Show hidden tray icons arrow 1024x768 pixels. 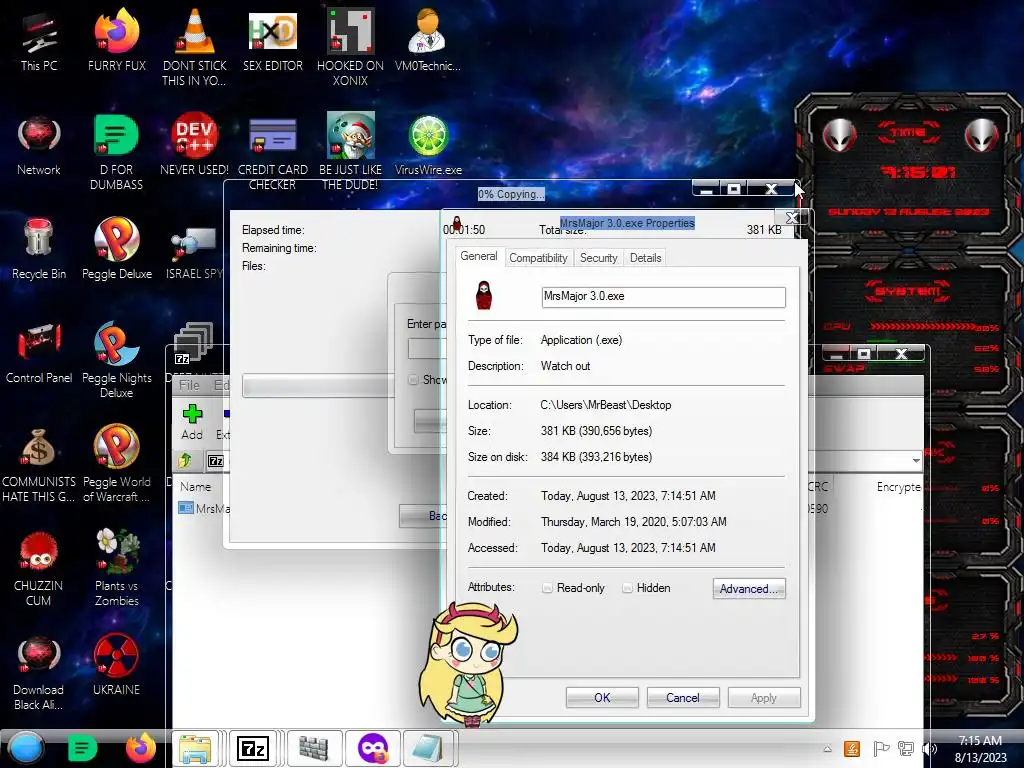[827, 749]
